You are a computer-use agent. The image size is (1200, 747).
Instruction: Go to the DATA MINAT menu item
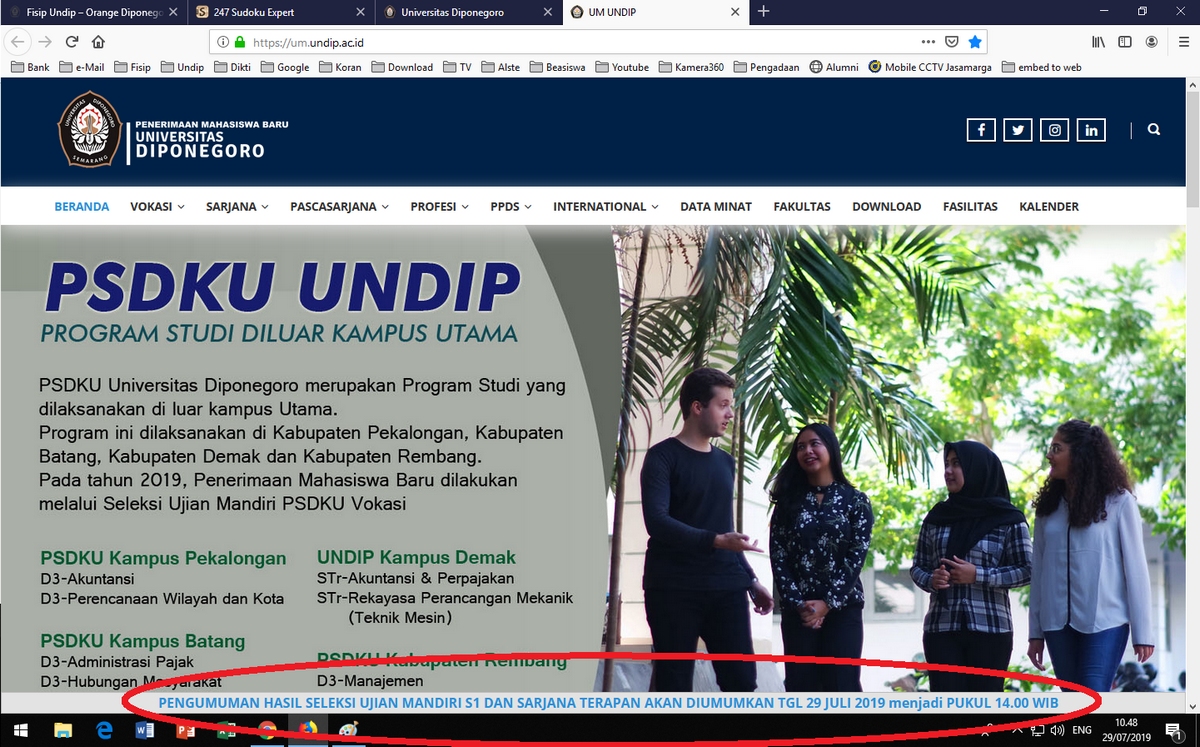(716, 207)
